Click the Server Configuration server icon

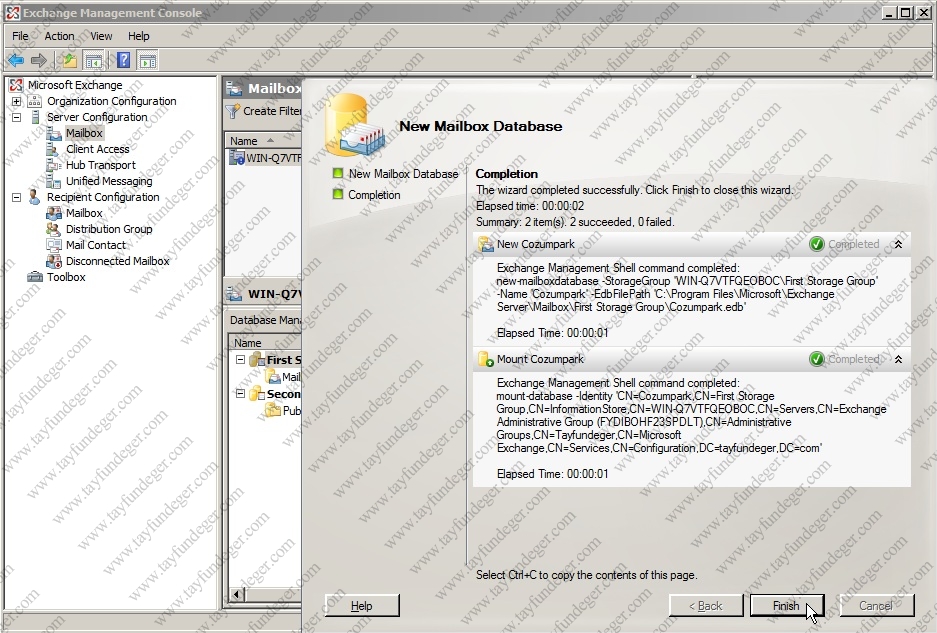35,117
